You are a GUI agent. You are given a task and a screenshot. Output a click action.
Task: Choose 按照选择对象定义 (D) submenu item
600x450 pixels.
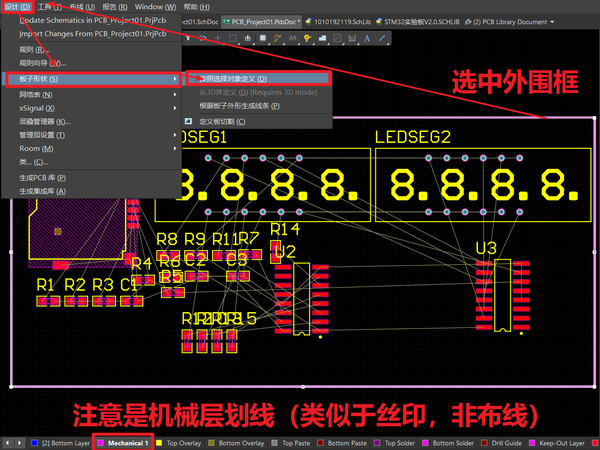click(257, 79)
